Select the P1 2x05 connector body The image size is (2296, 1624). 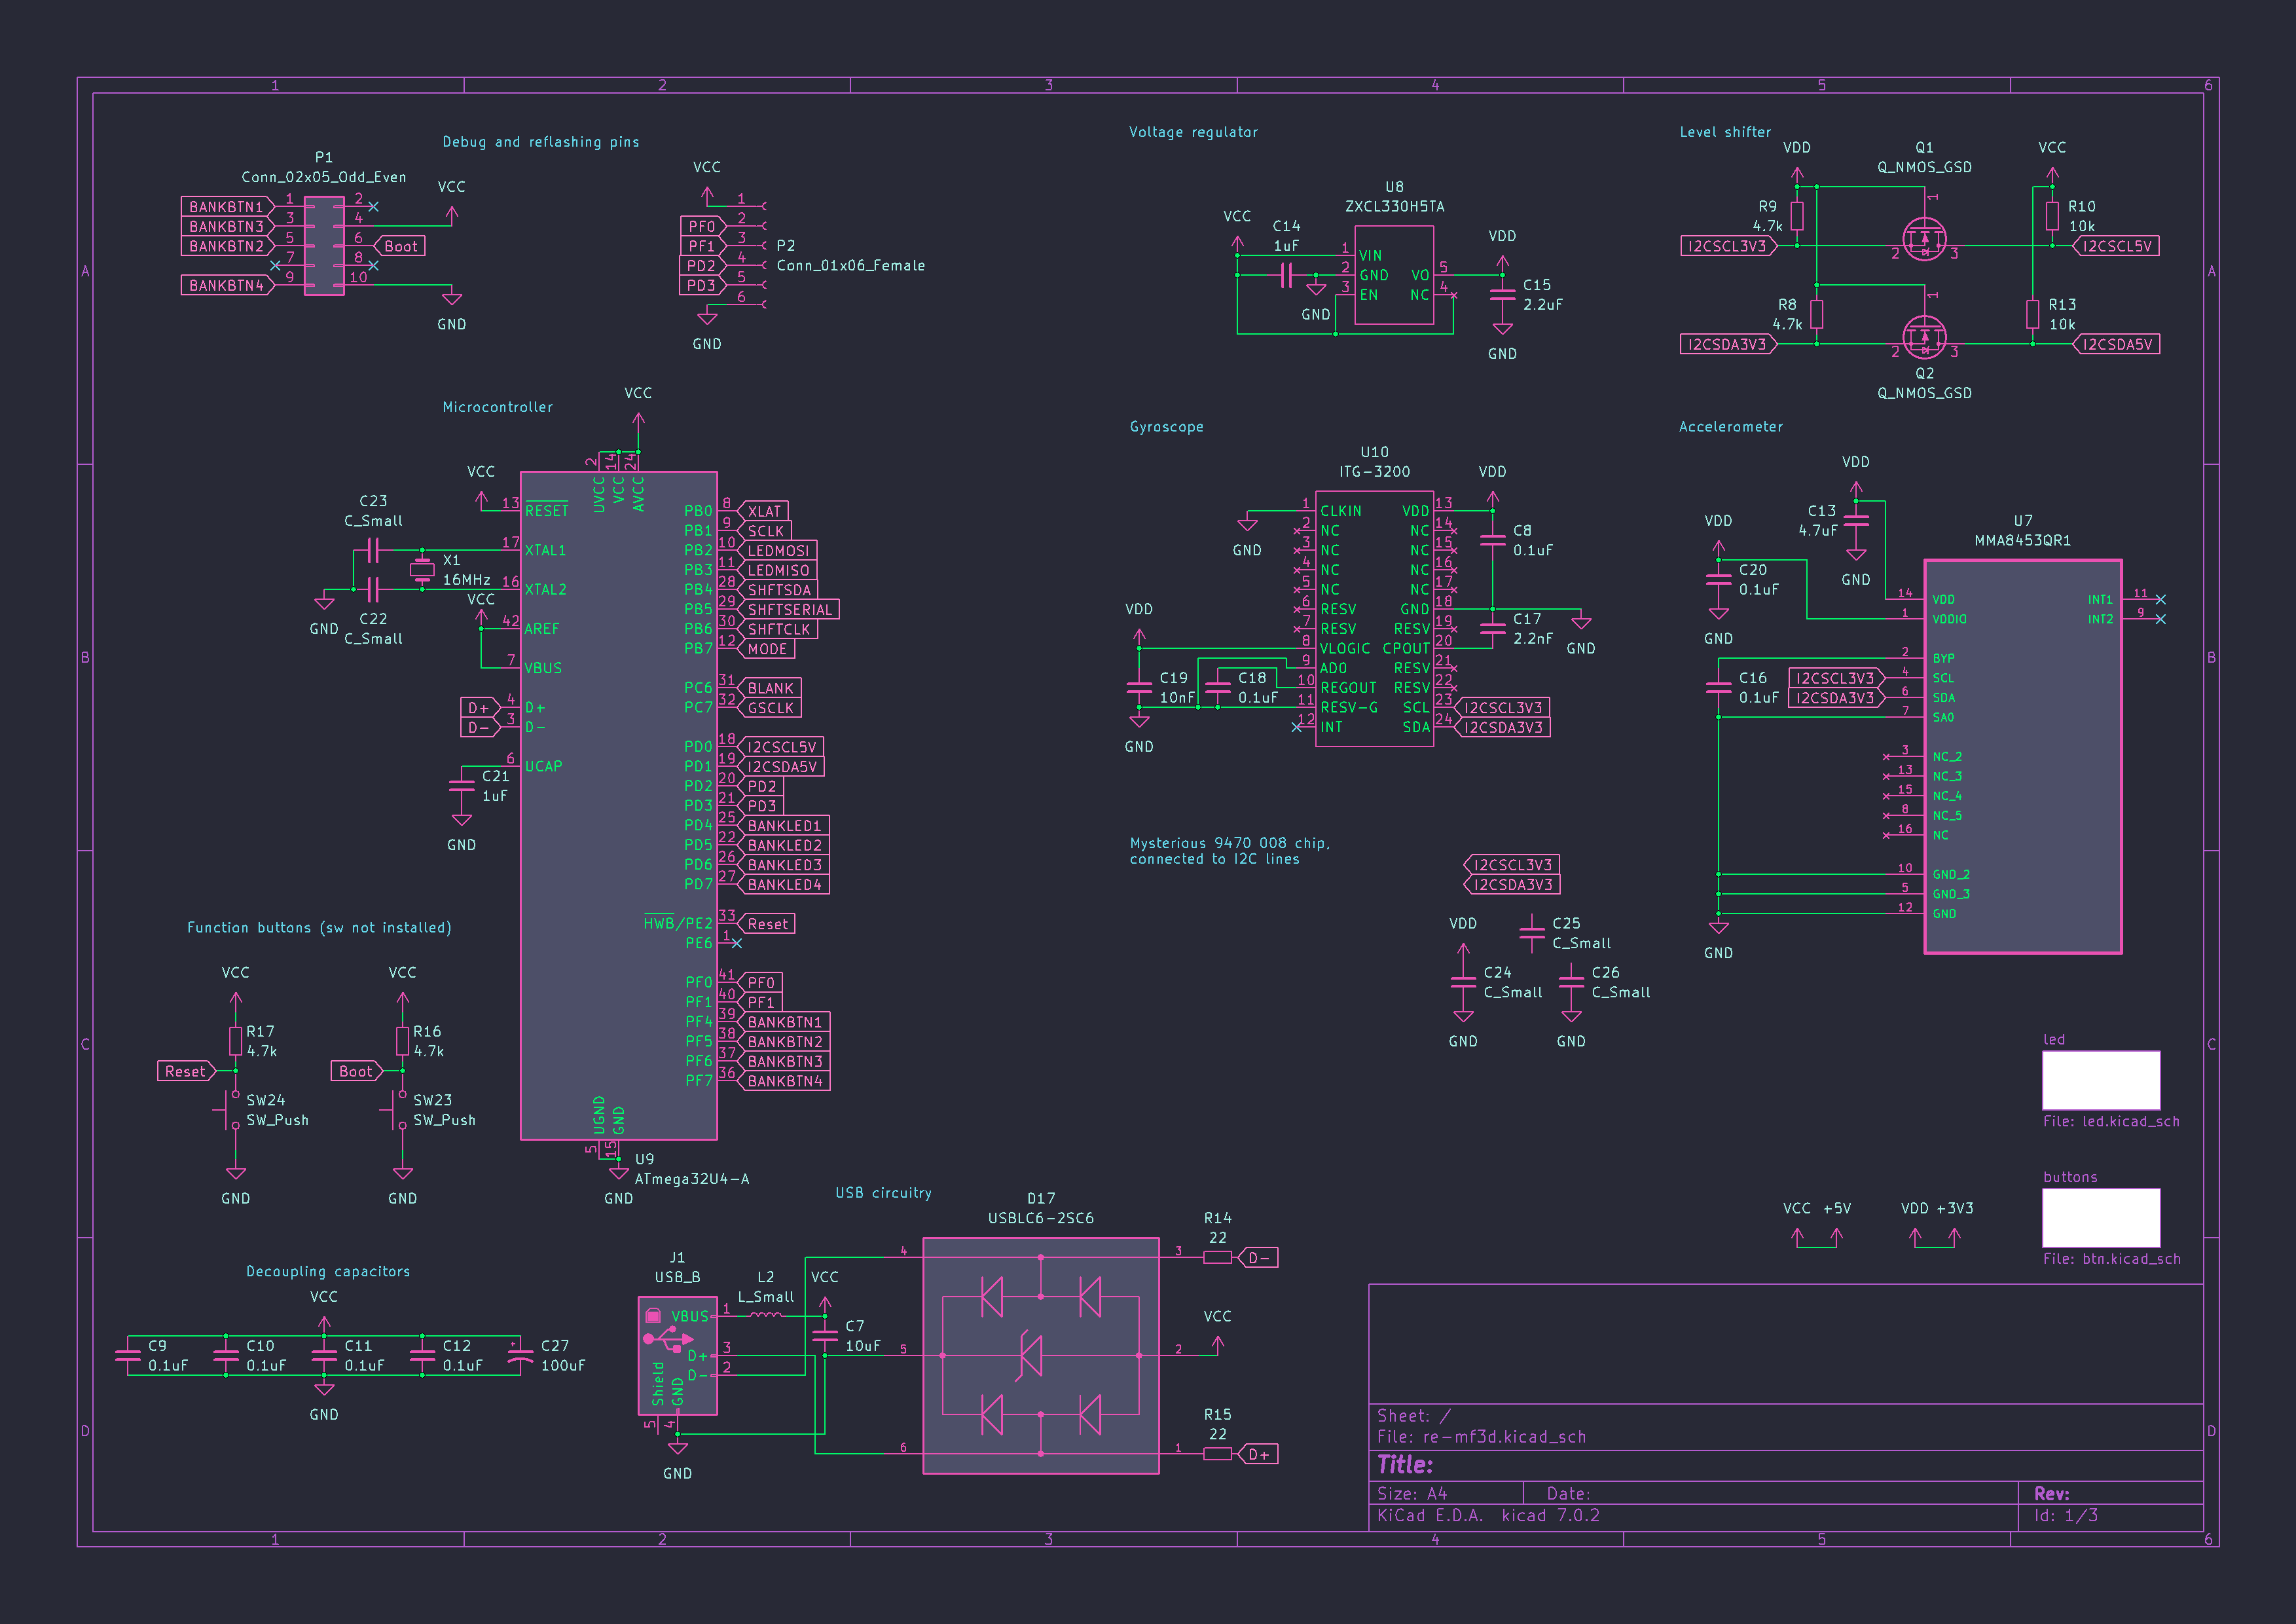pos(324,246)
